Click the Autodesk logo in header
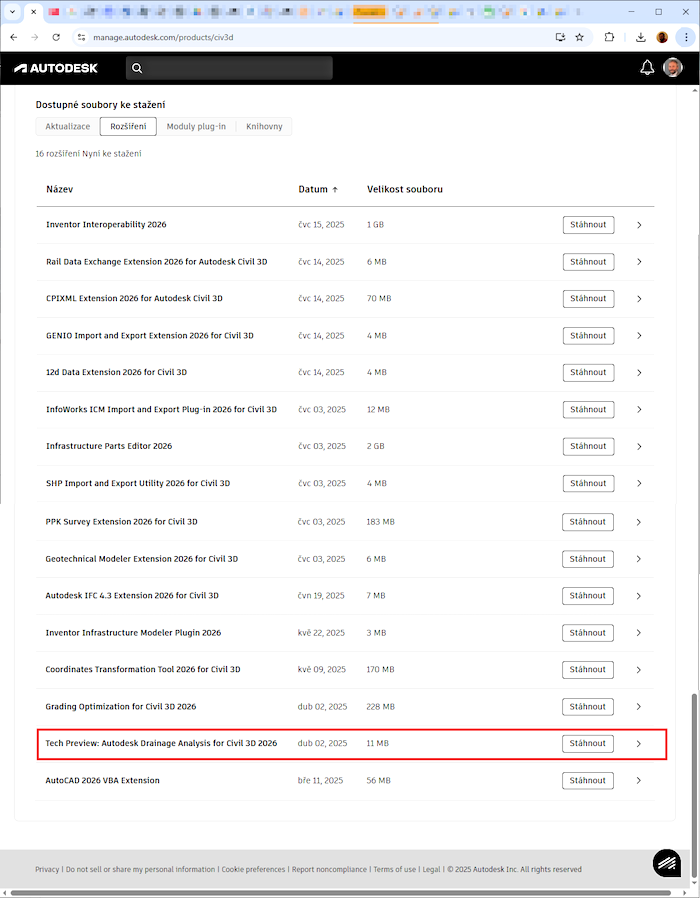700x898 pixels. [x=56, y=68]
